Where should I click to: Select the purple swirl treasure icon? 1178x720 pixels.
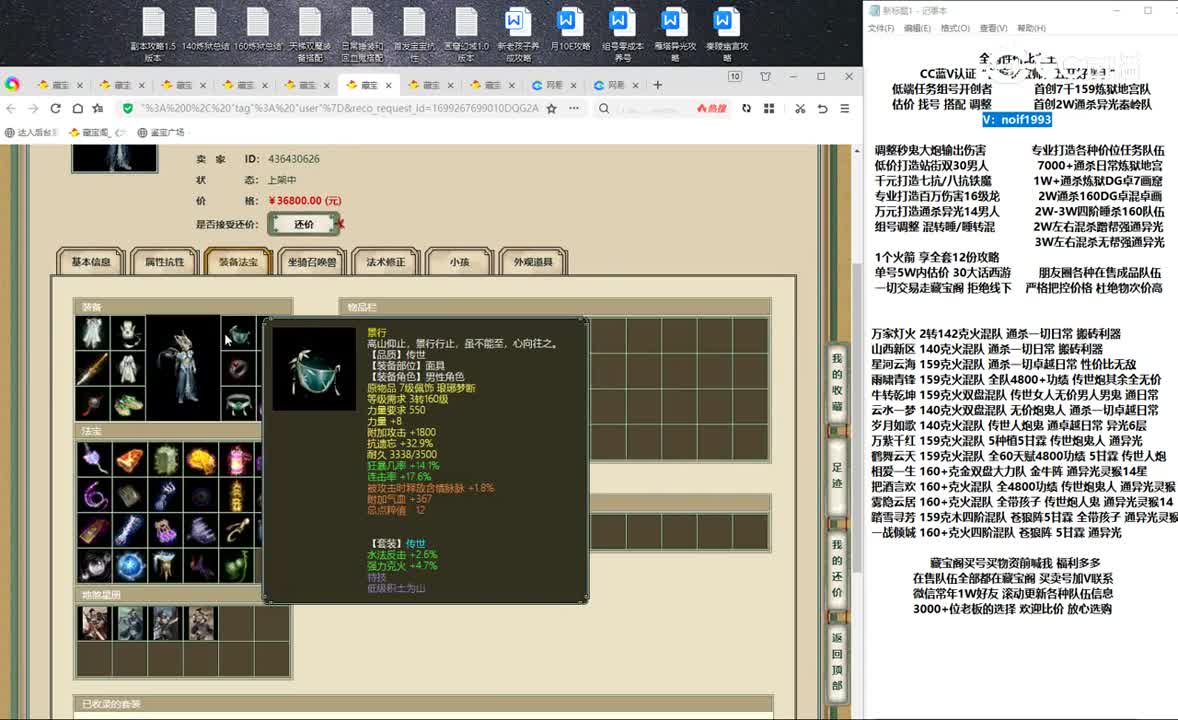[x=94, y=495]
